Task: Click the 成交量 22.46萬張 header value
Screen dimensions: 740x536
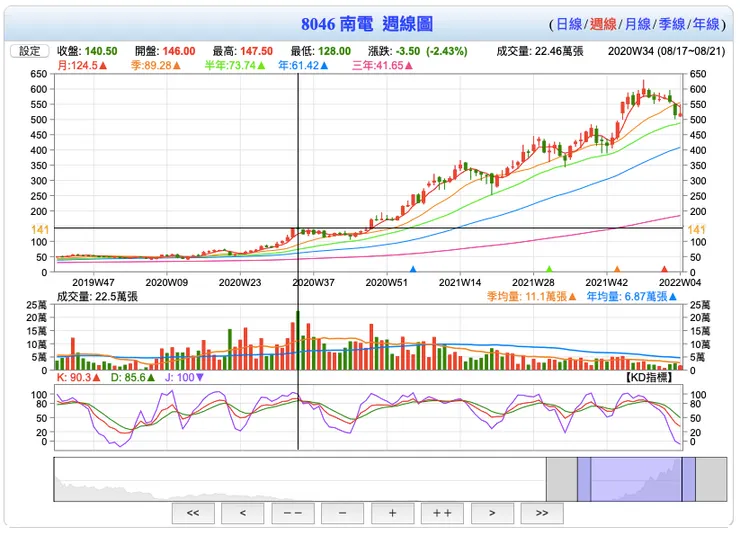Action: coord(539,51)
